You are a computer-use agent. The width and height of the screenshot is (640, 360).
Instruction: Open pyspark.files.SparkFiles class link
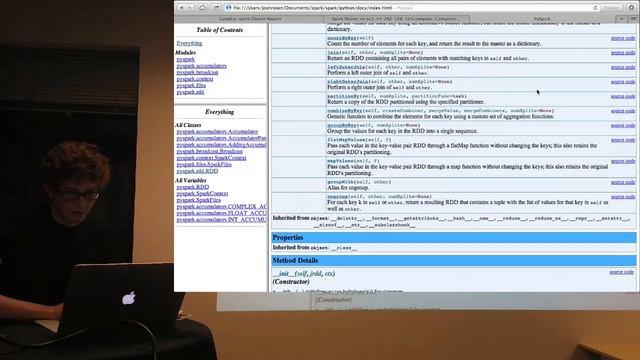(204, 164)
